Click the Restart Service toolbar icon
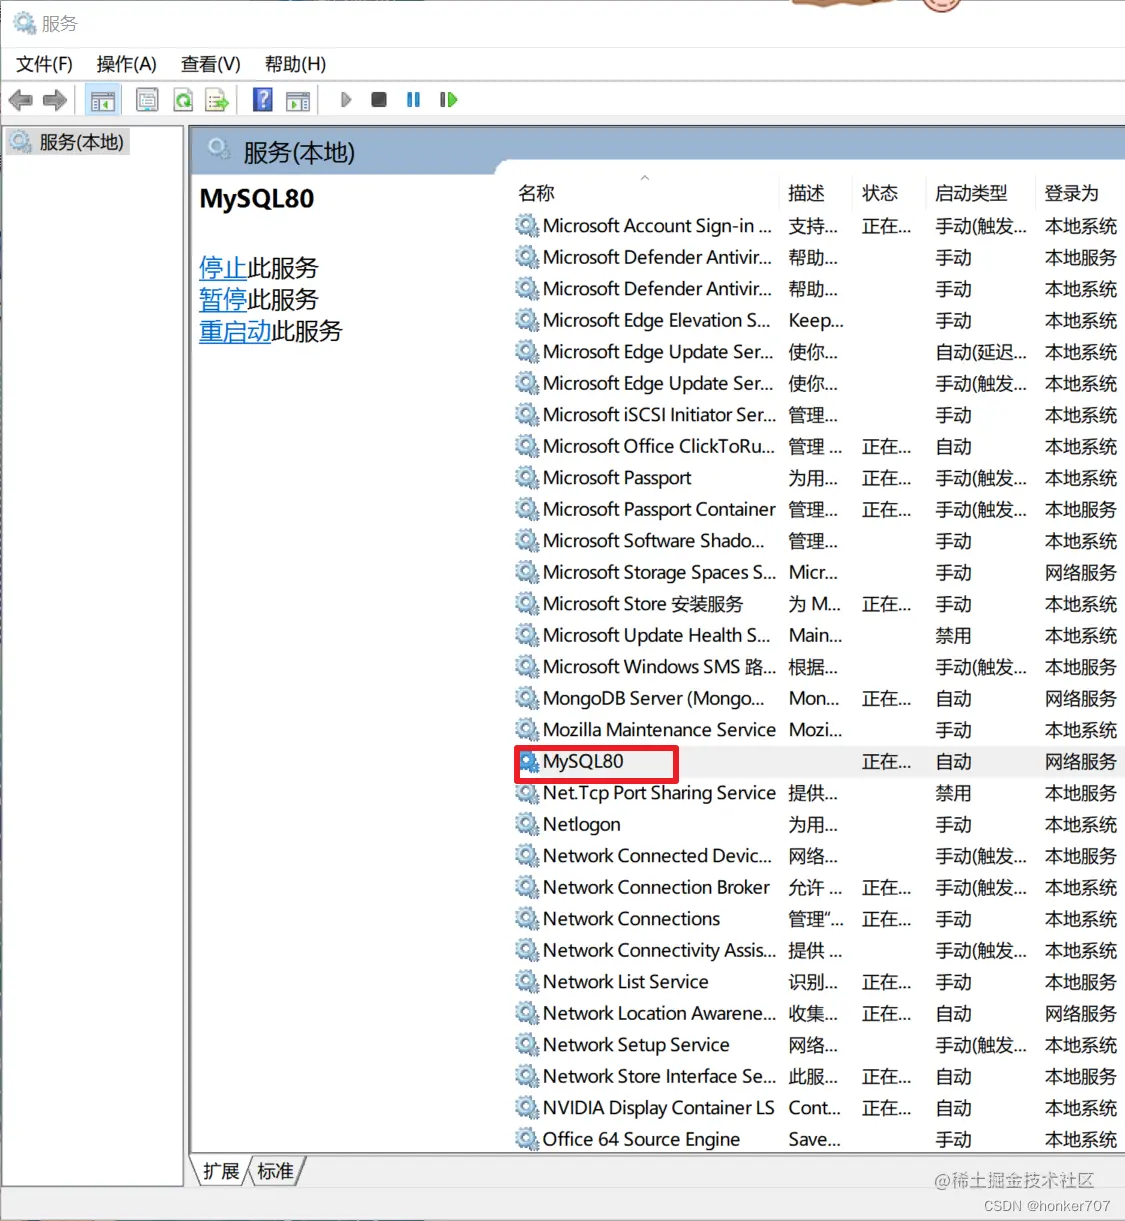 448,100
